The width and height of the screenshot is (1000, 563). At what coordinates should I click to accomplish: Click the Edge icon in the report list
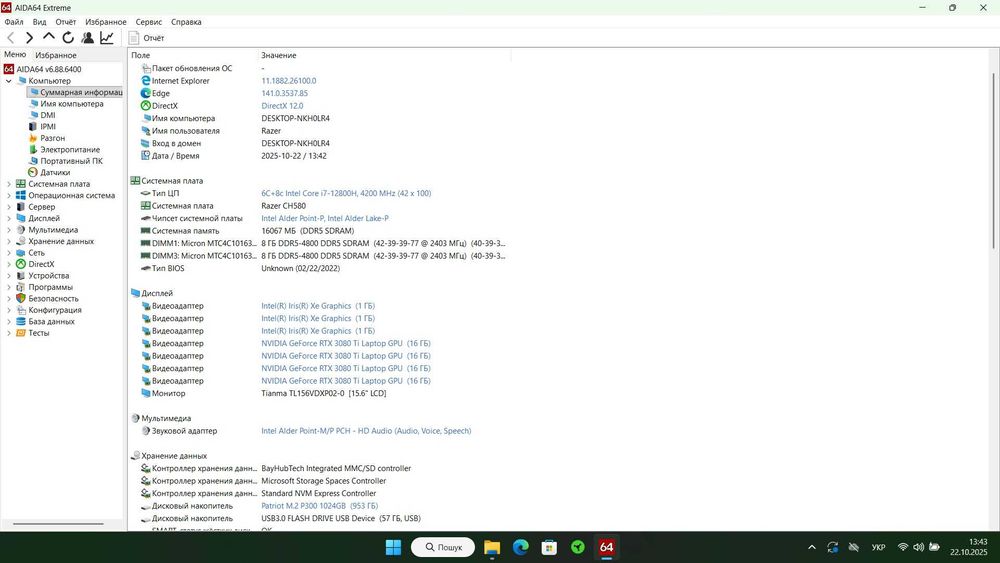pyautogui.click(x=145, y=94)
